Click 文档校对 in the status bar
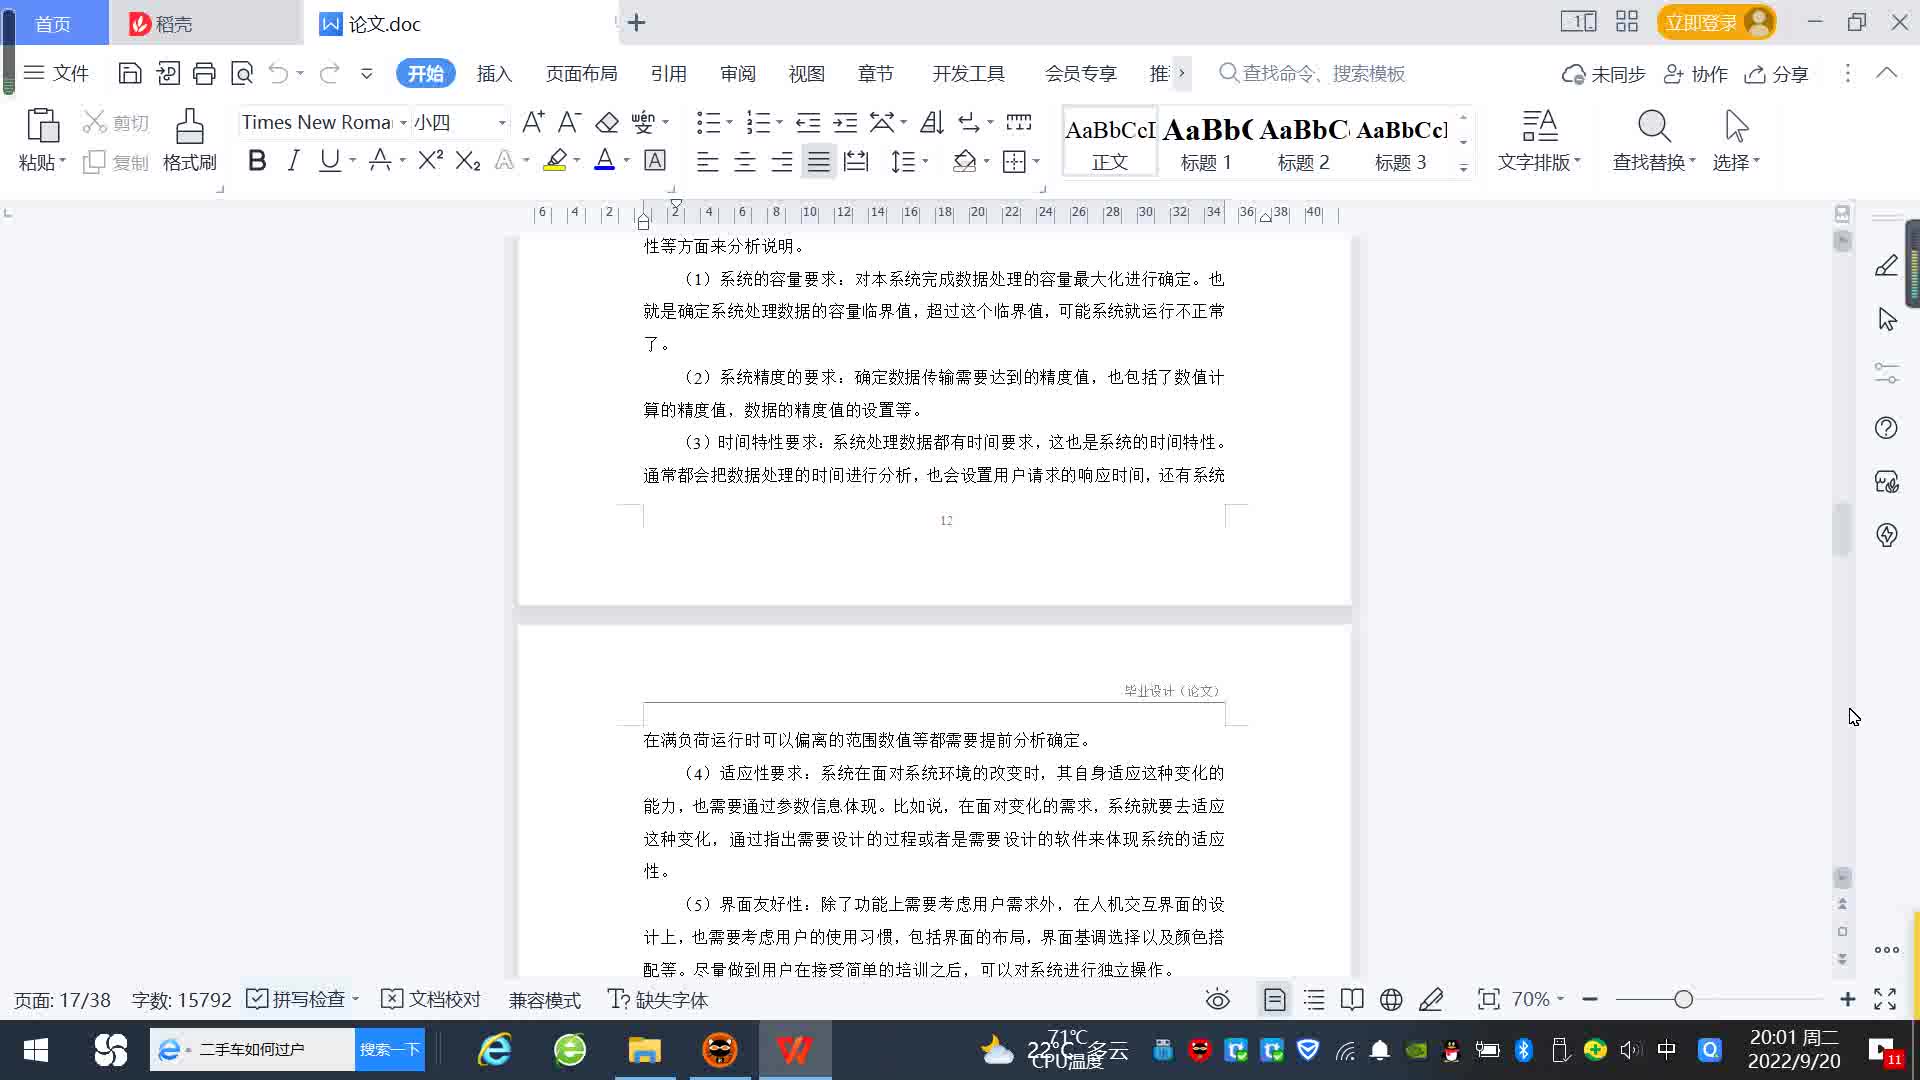Screen dimensions: 1920x1080 click(x=432, y=999)
